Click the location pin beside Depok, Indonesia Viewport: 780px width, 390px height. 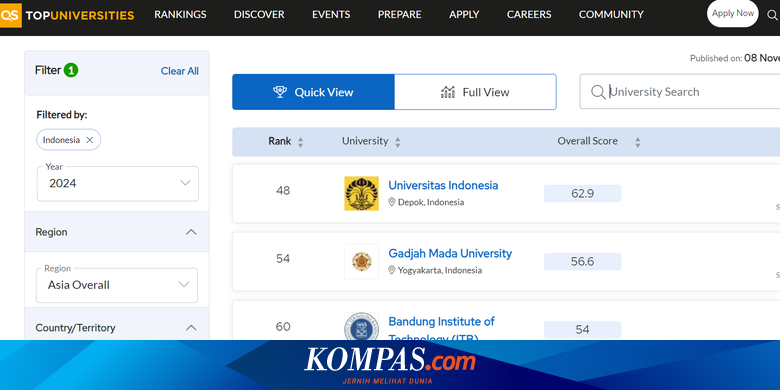(x=391, y=202)
